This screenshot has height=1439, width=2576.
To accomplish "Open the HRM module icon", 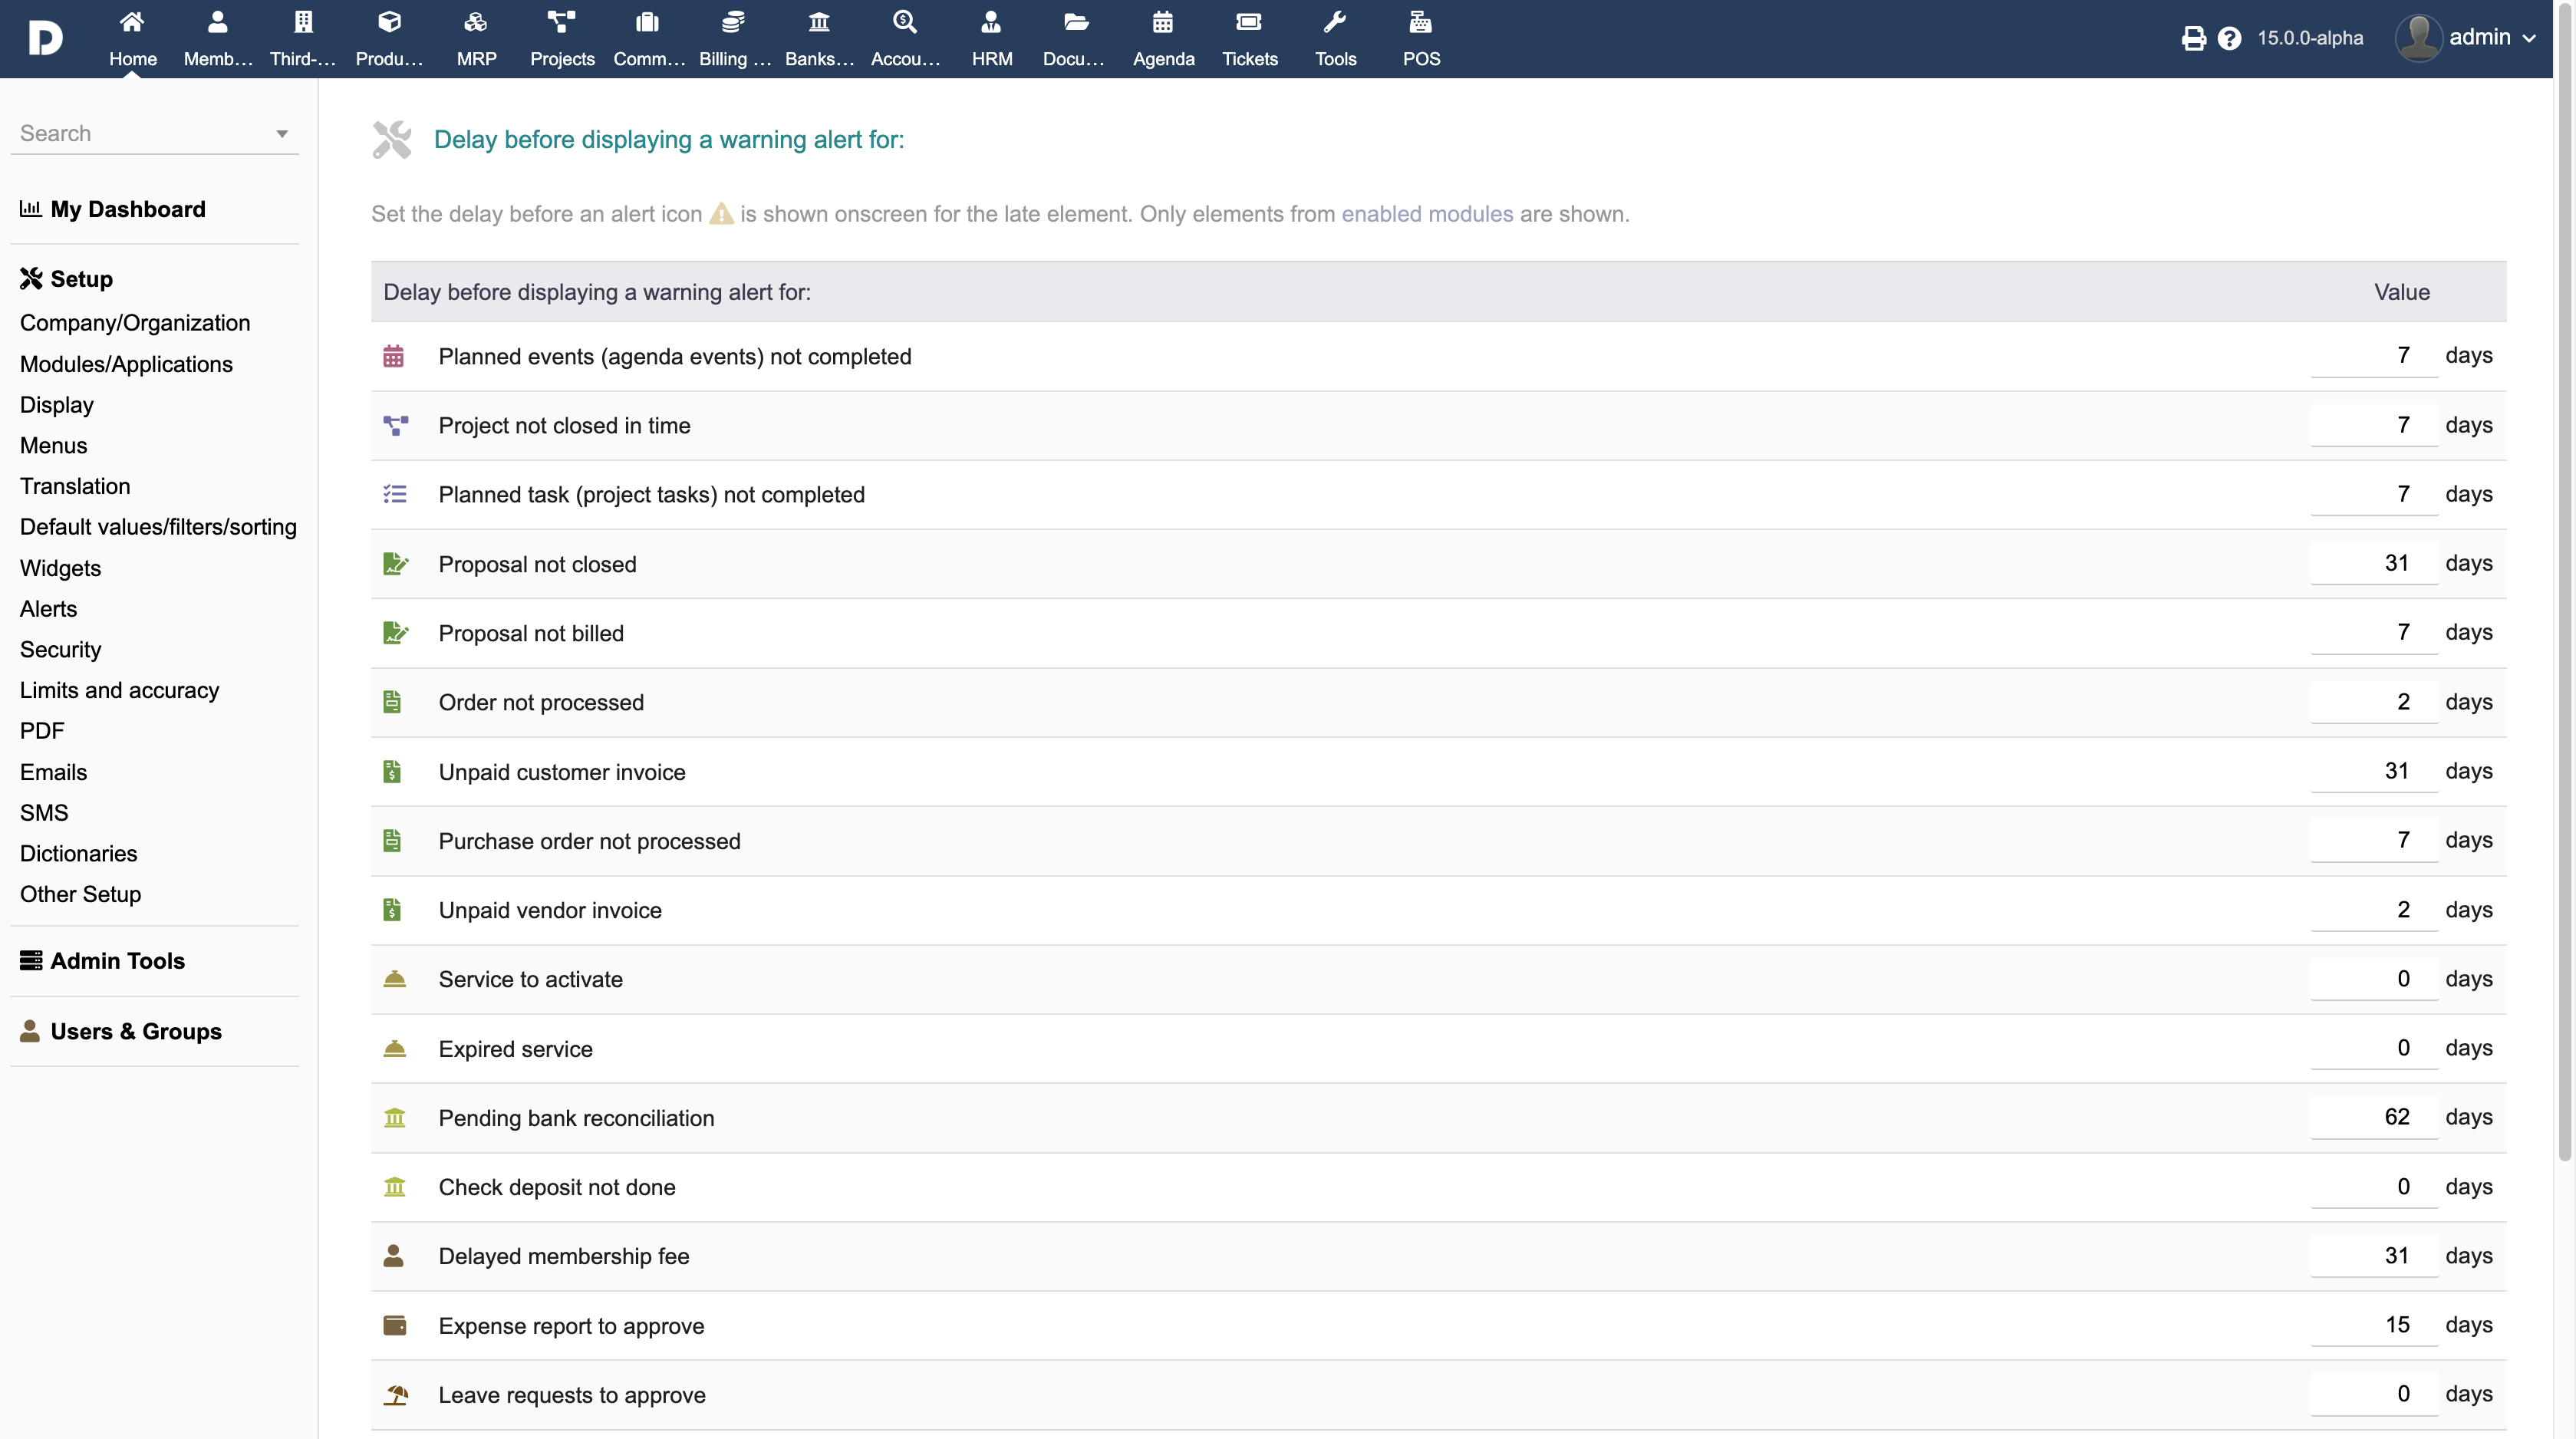I will pyautogui.click(x=991, y=22).
